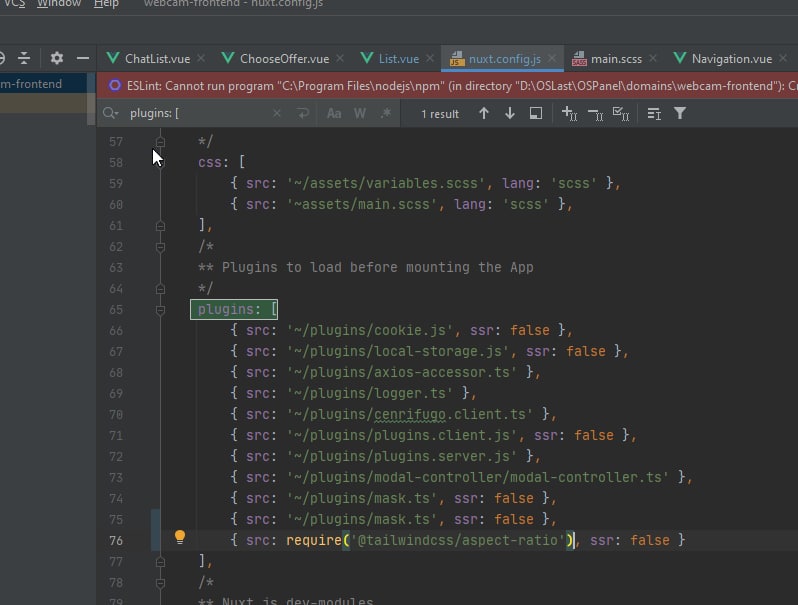
Task: Toggle fold marker at line 64
Action: pos(160,289)
